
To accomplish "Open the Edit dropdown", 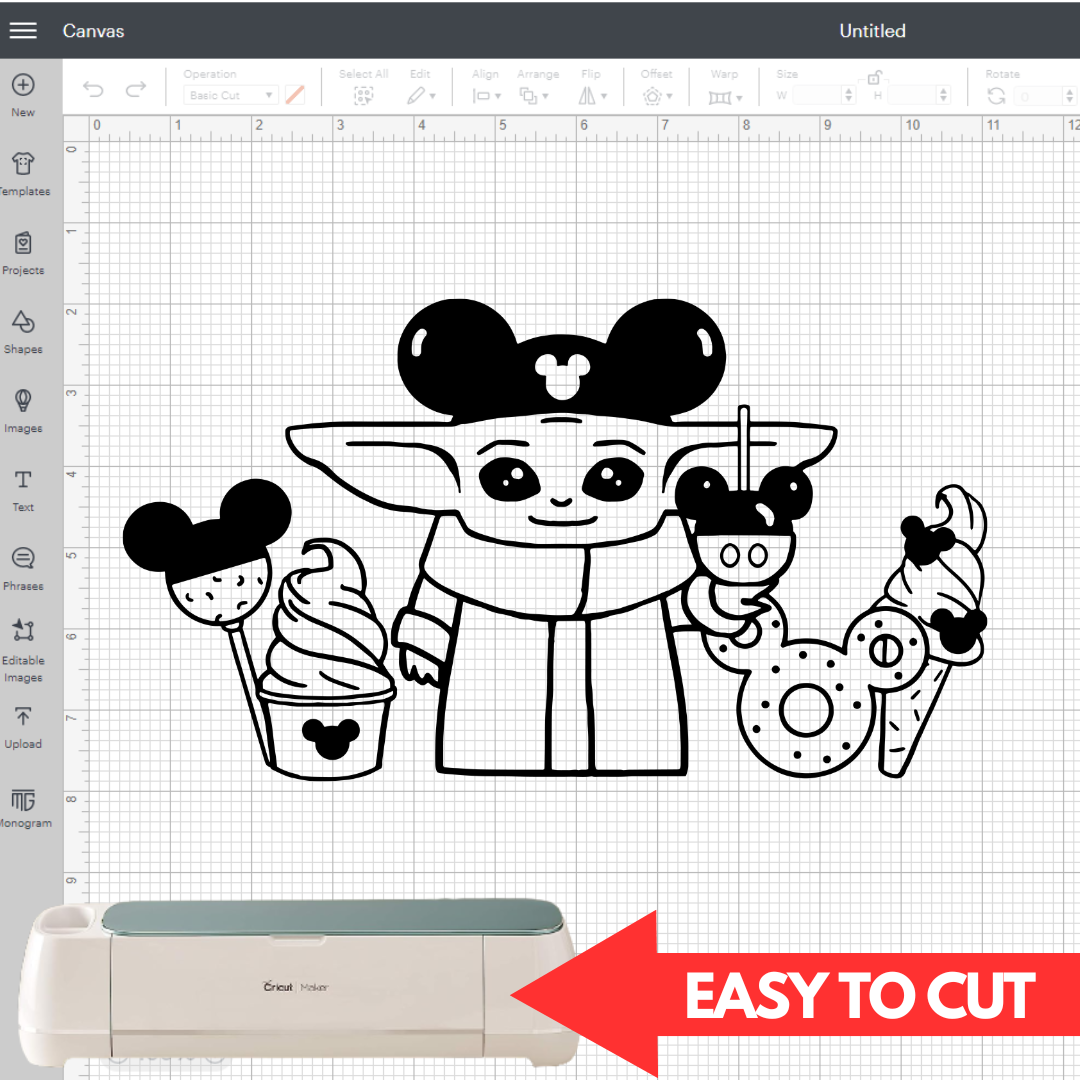I will point(421,96).
